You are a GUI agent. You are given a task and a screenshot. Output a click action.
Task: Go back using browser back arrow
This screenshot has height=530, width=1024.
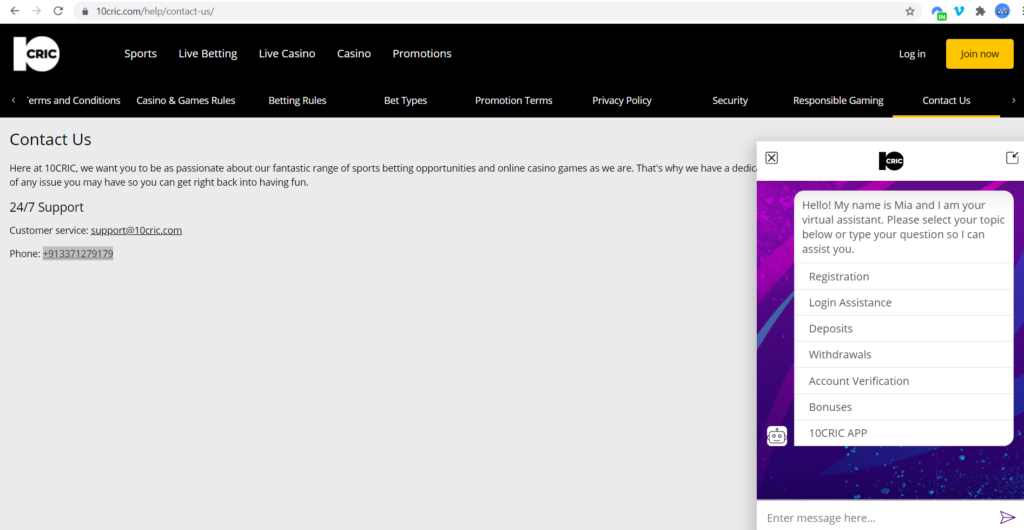coord(14,11)
